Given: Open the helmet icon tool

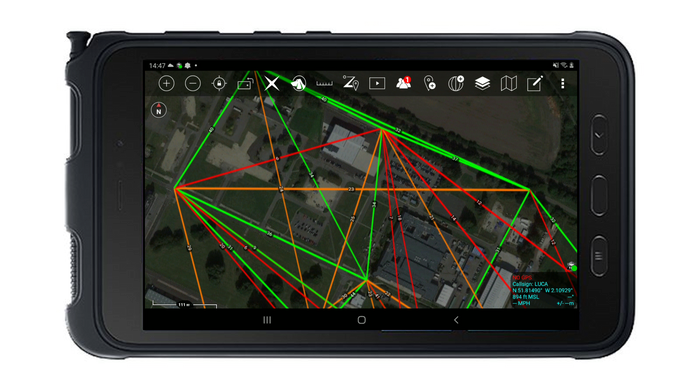Looking at the screenshot, I should [x=298, y=83].
